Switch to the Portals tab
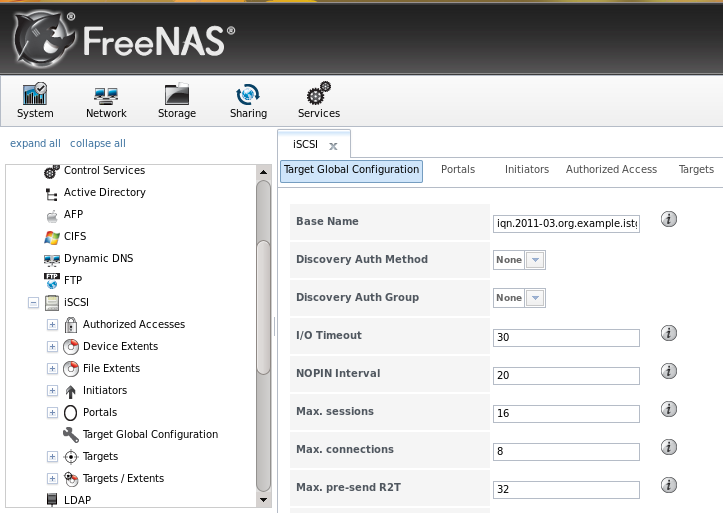 (x=458, y=170)
